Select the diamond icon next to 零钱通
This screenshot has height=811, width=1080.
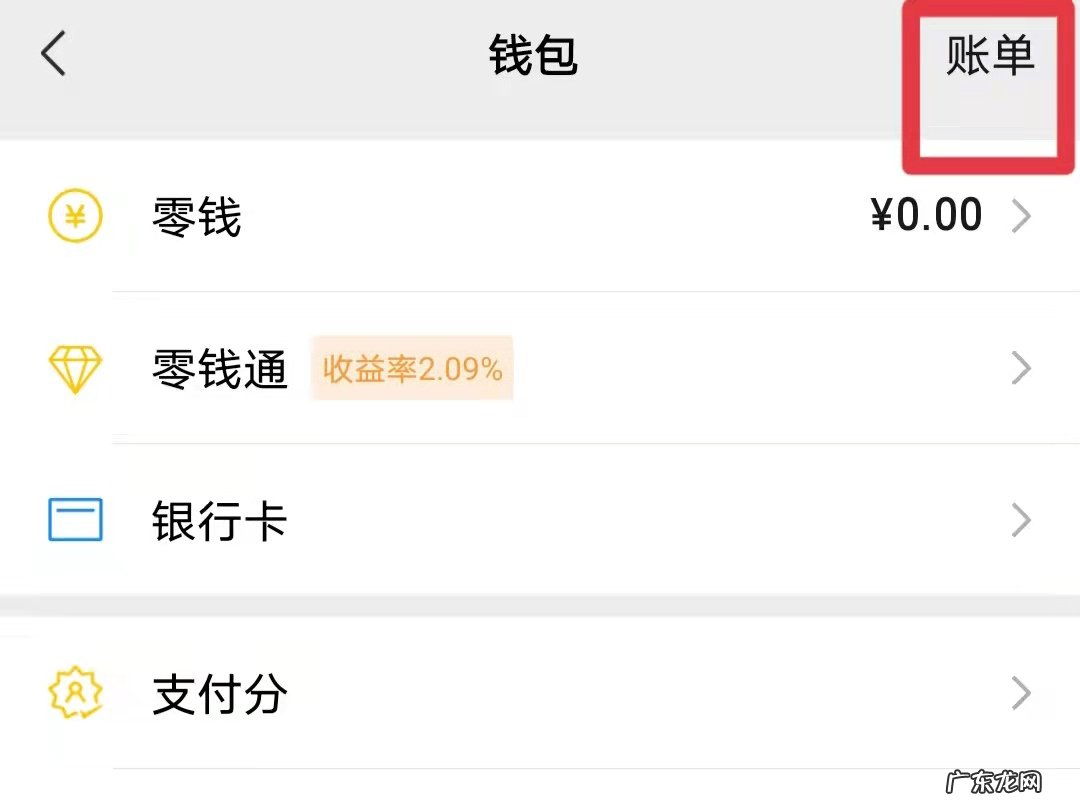[73, 368]
